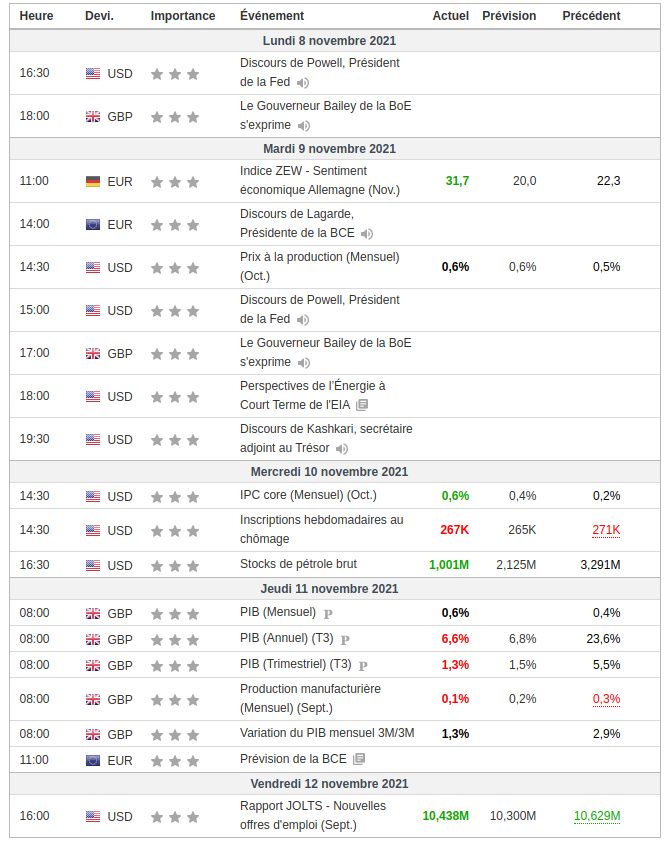Click report icon next to Prévision de la BCE
The width and height of the screenshot is (670, 845).
(x=359, y=760)
